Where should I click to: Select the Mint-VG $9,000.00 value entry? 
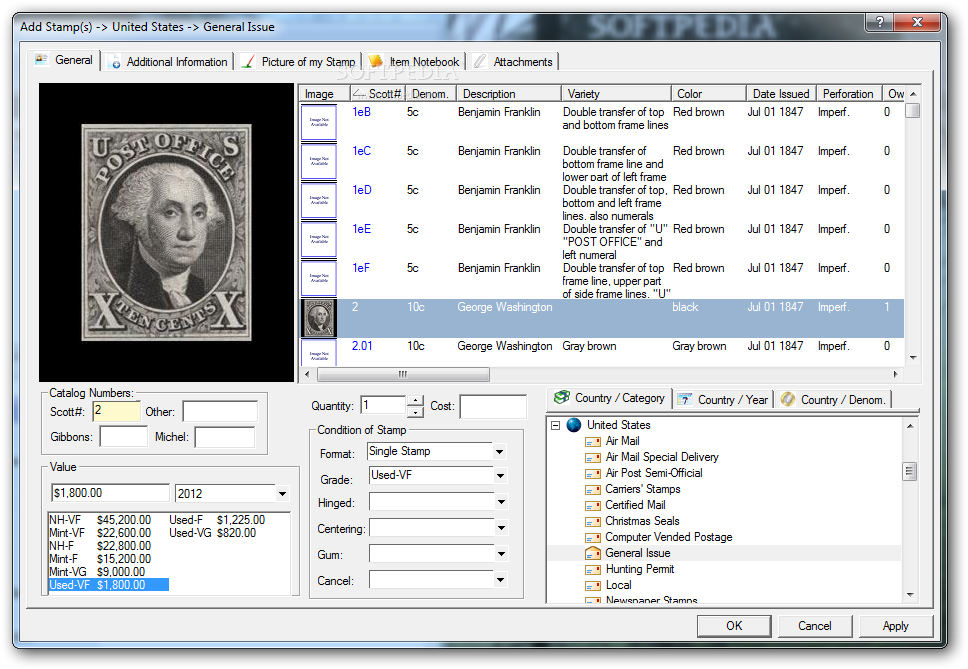[x=97, y=572]
